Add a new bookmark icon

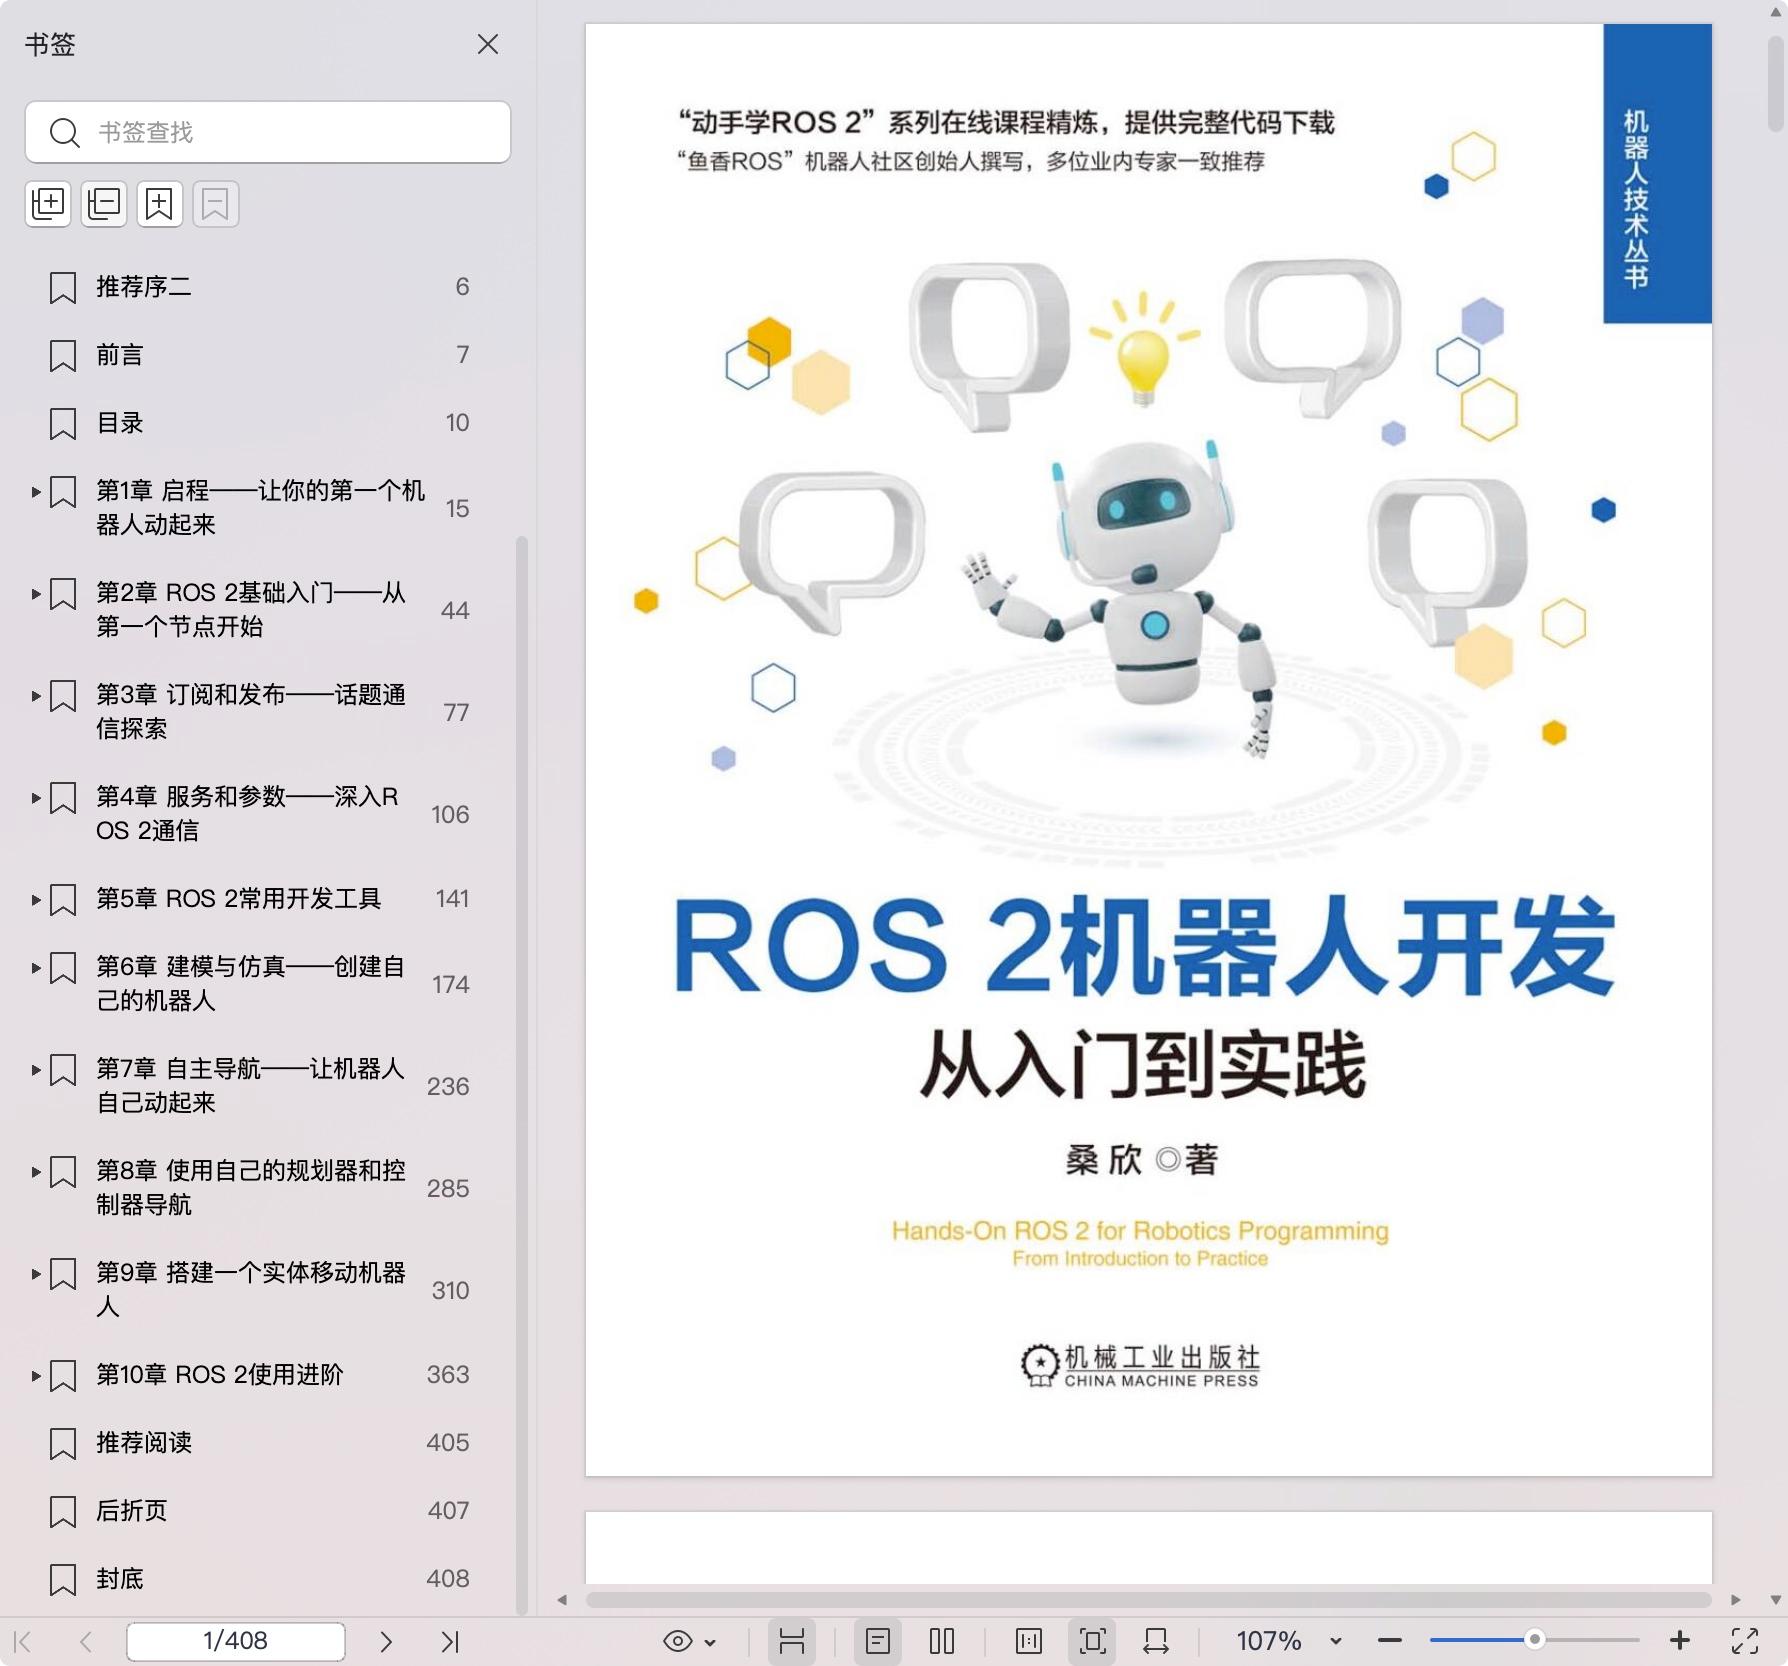[x=160, y=204]
